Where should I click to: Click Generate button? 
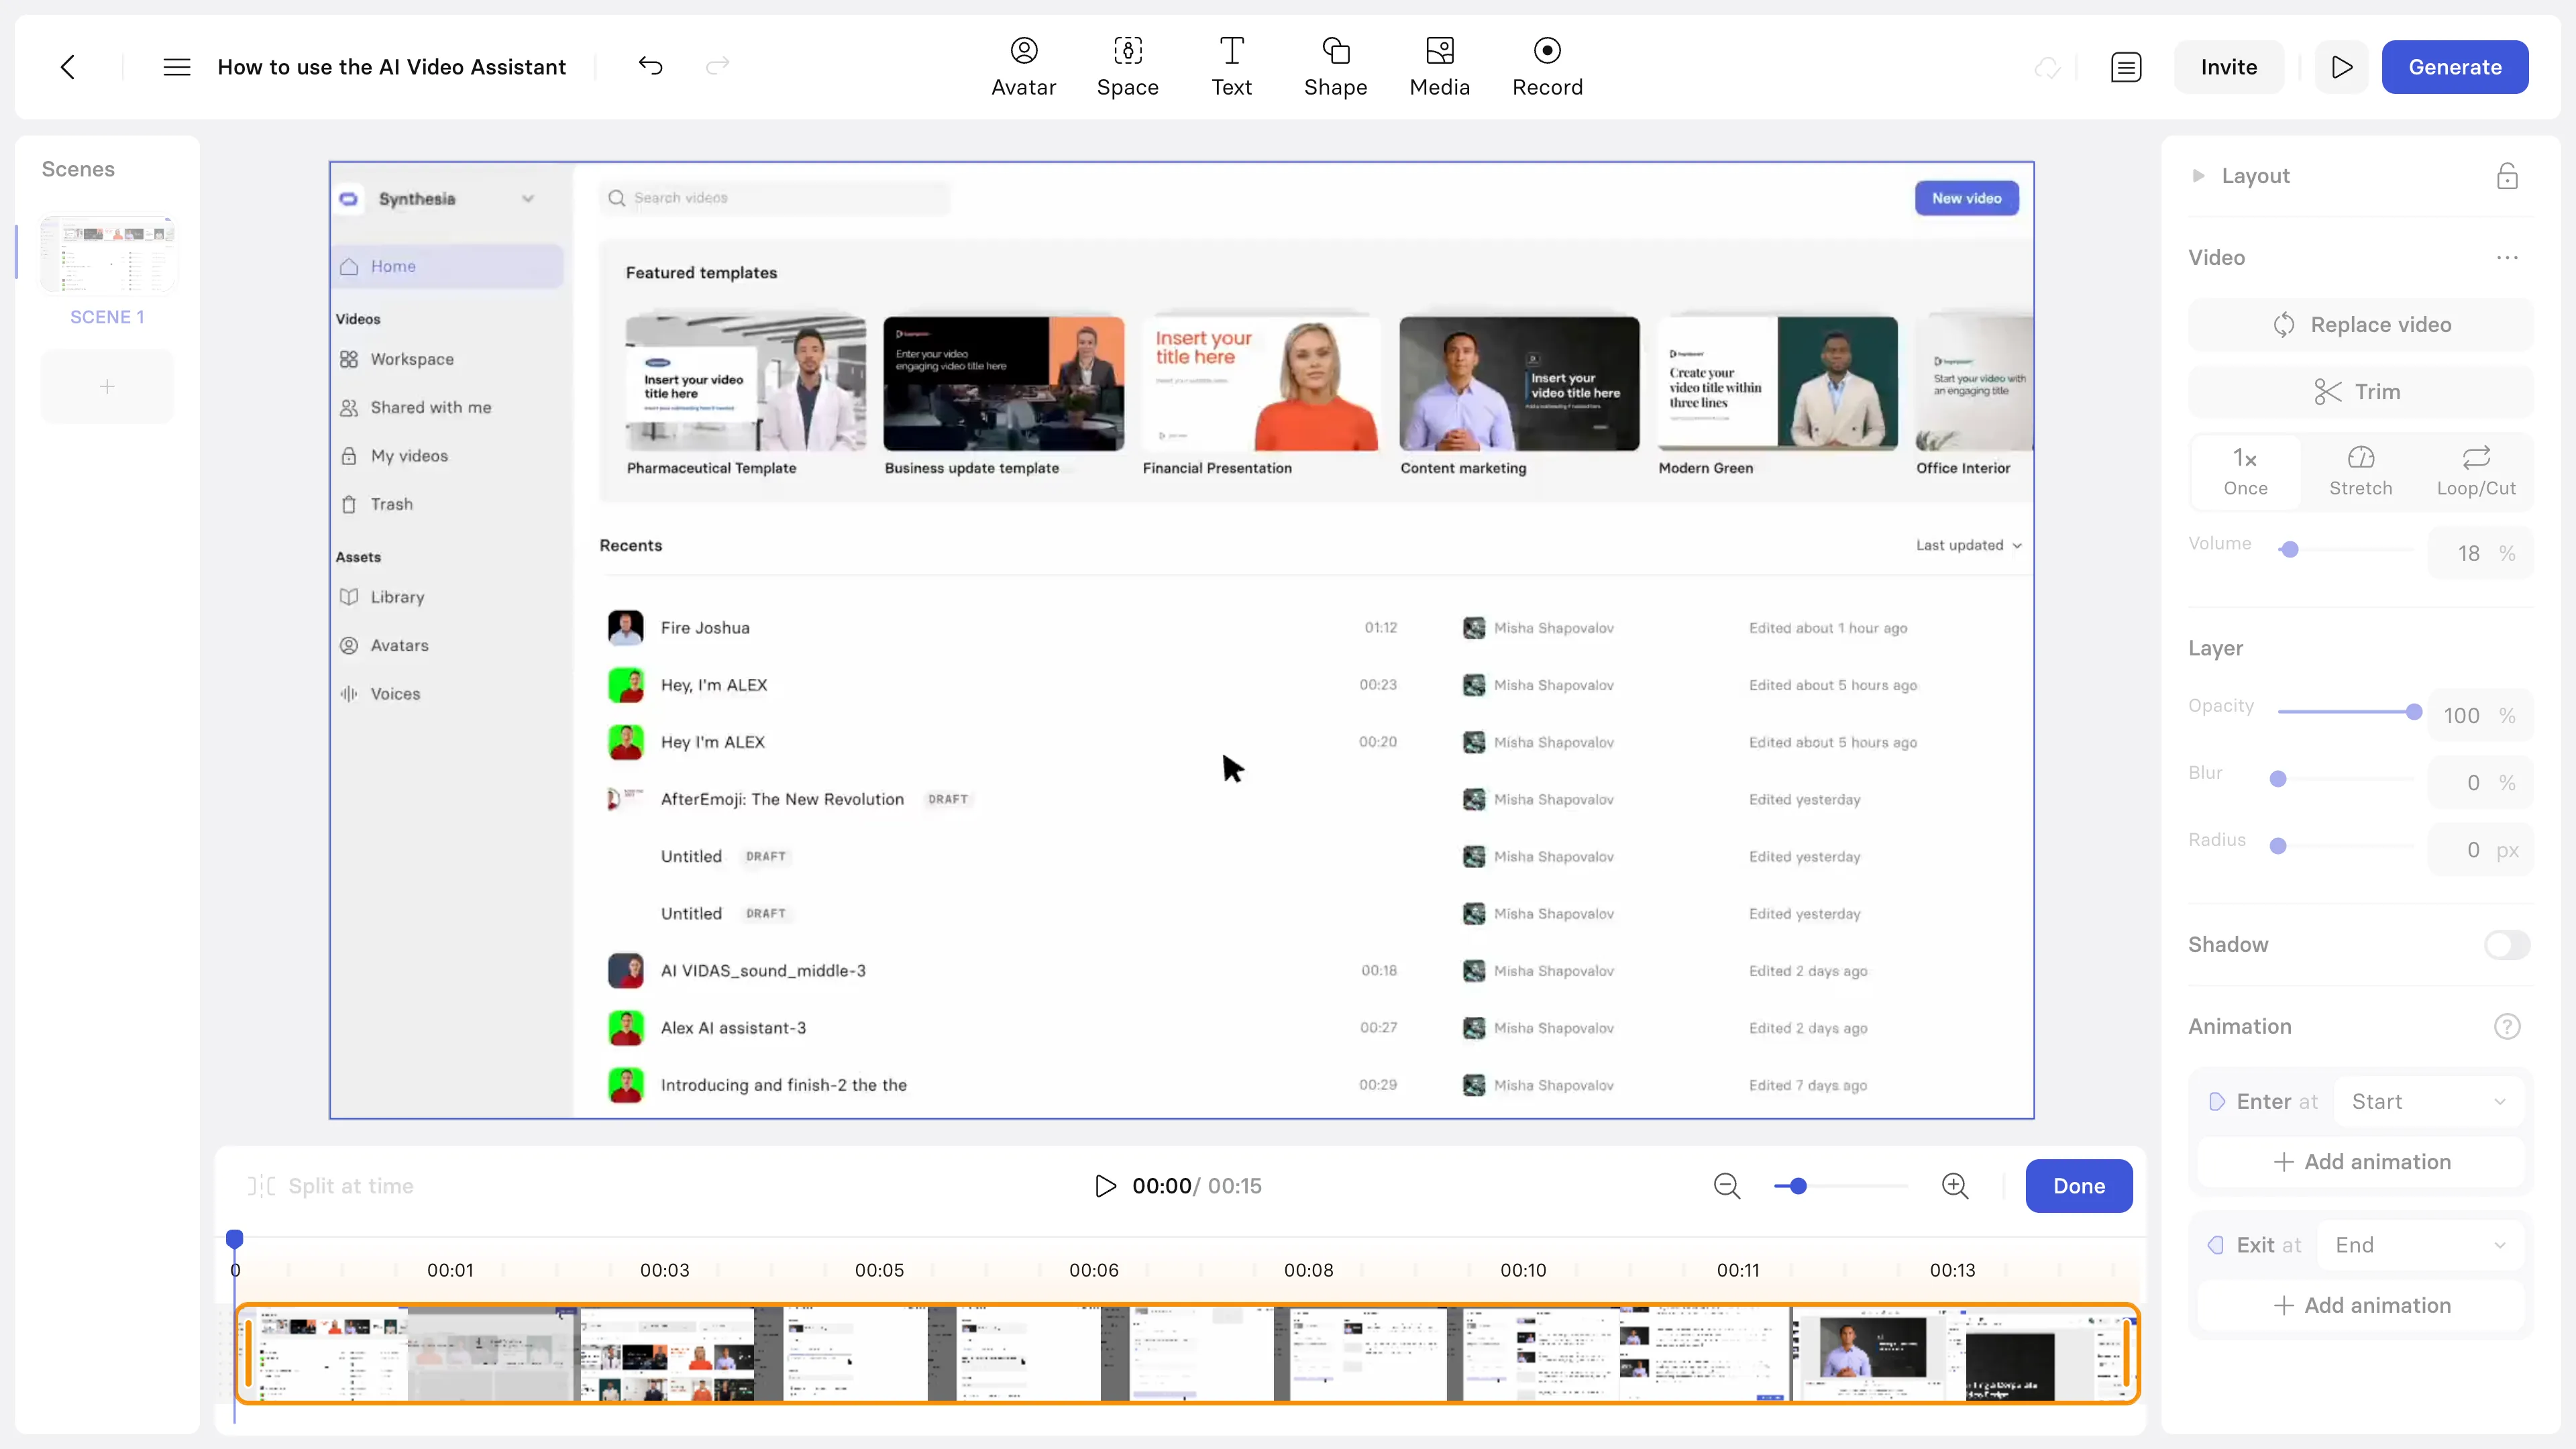pos(2456,66)
